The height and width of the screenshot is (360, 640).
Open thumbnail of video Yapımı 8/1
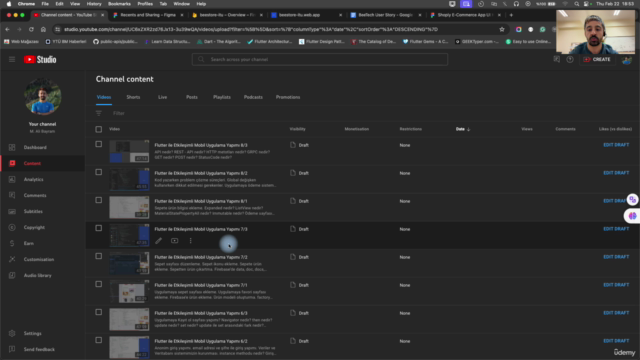[129, 207]
